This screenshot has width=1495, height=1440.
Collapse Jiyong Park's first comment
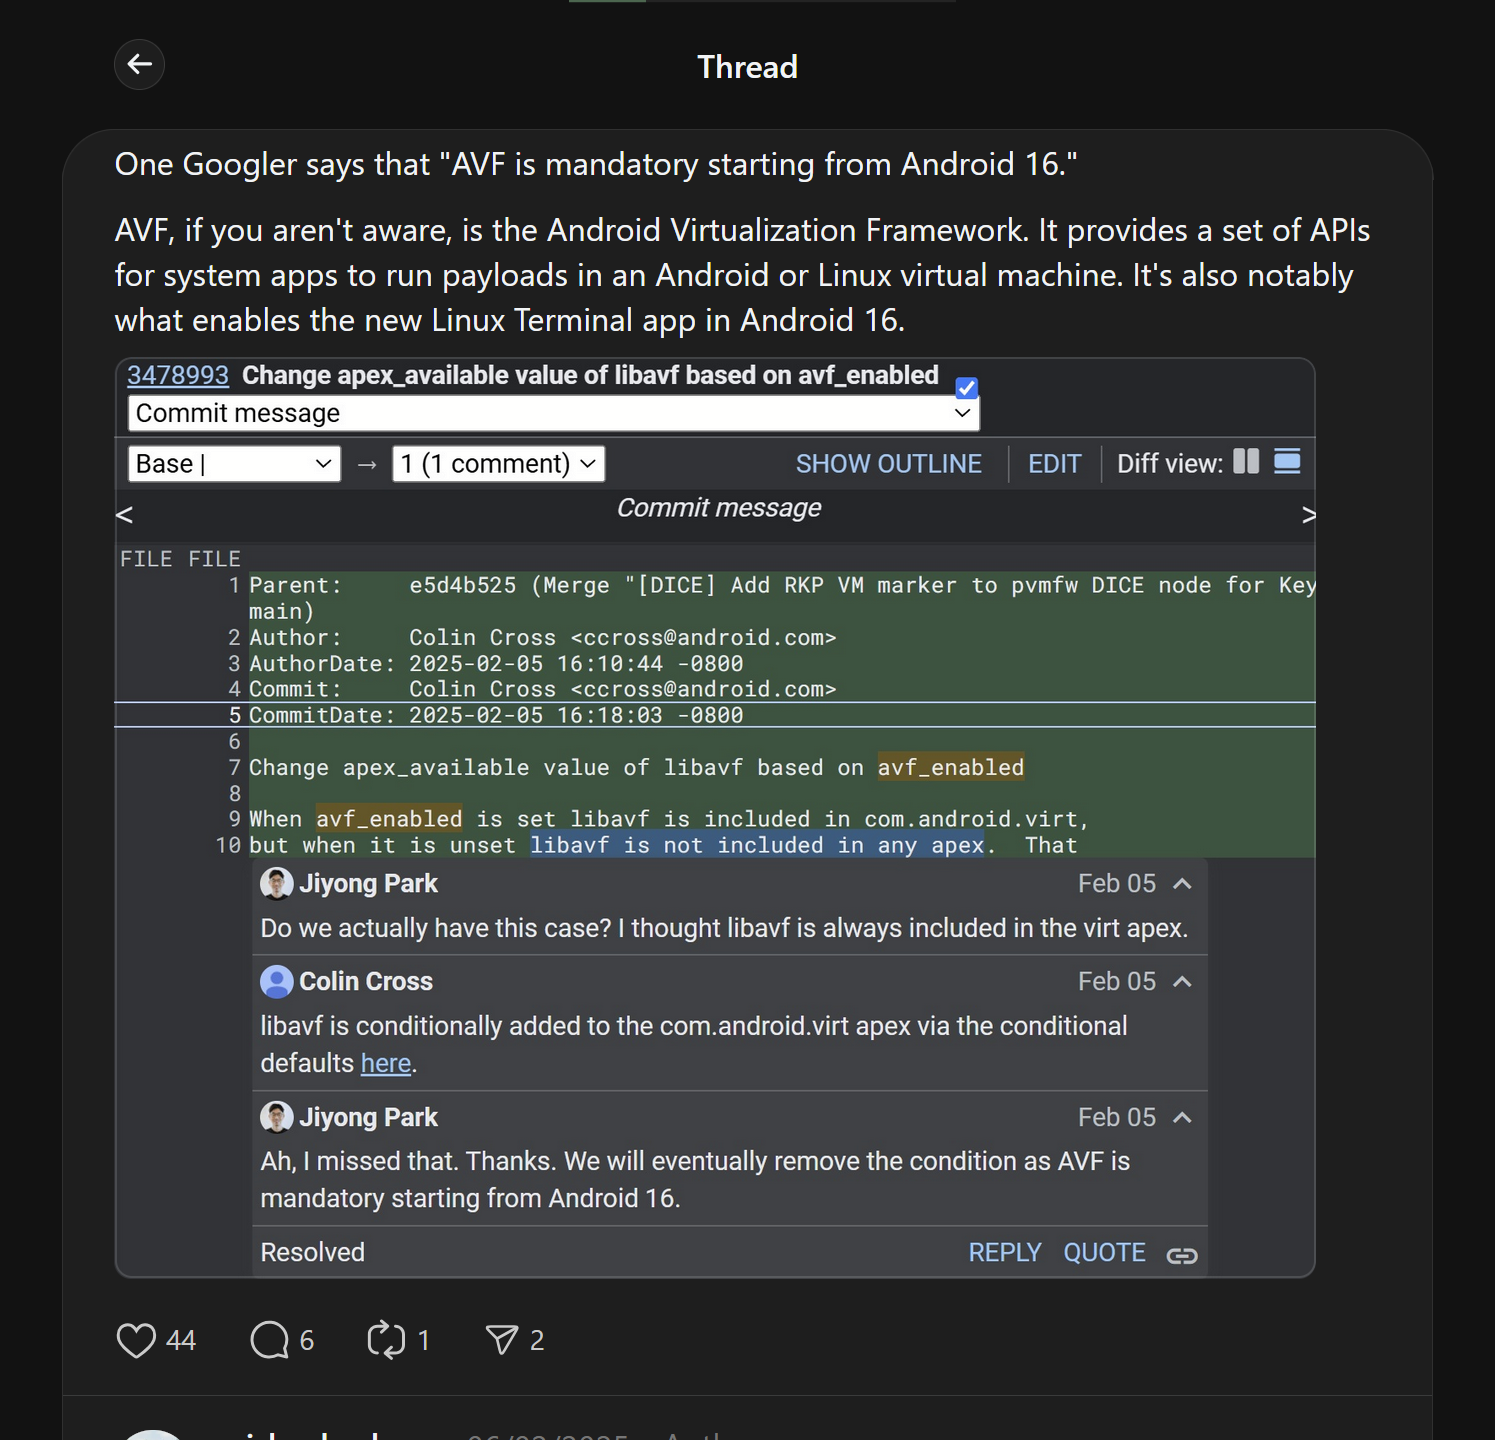(1182, 884)
